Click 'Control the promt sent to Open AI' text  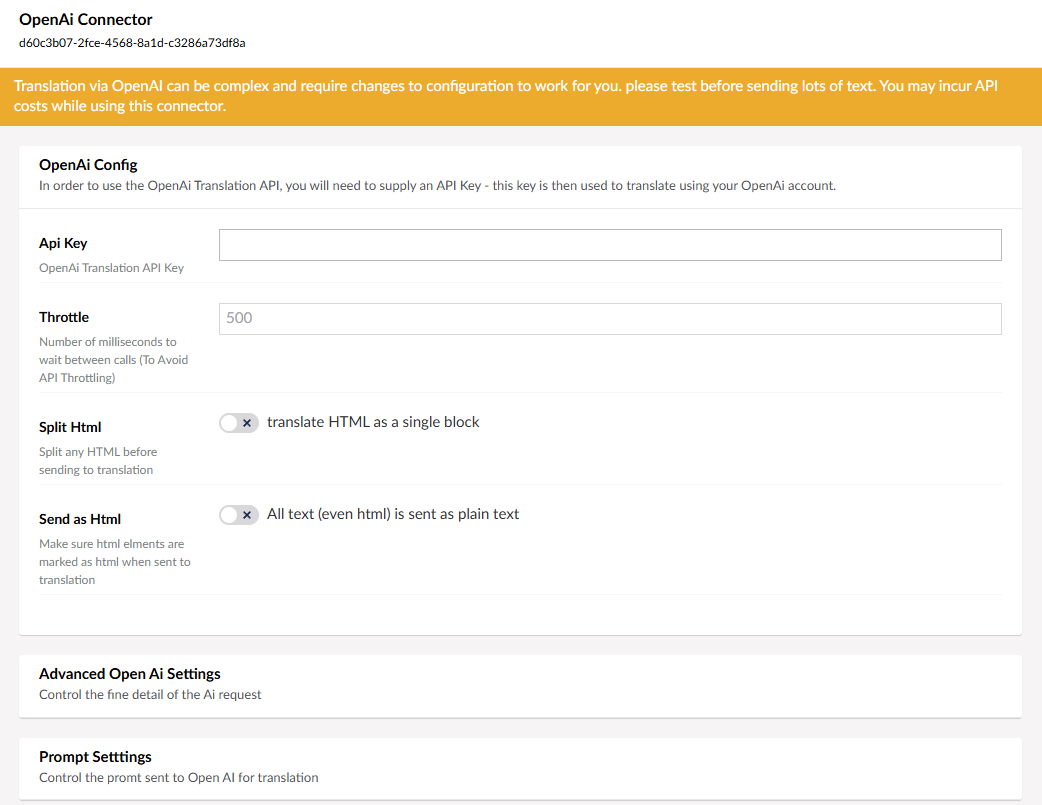click(179, 778)
